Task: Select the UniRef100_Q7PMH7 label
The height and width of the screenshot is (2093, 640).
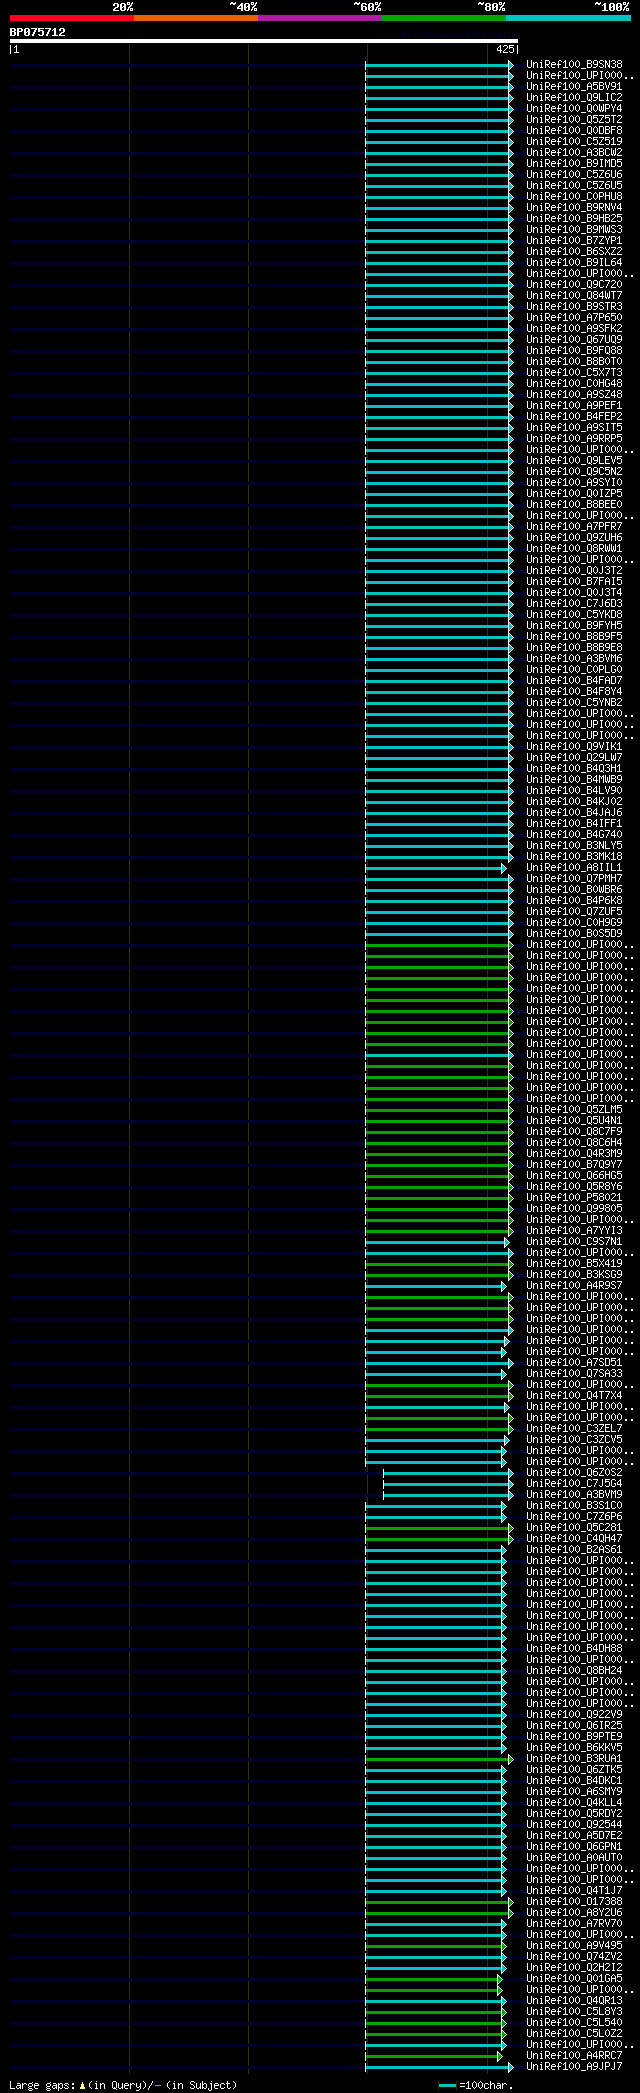Action: (574, 879)
